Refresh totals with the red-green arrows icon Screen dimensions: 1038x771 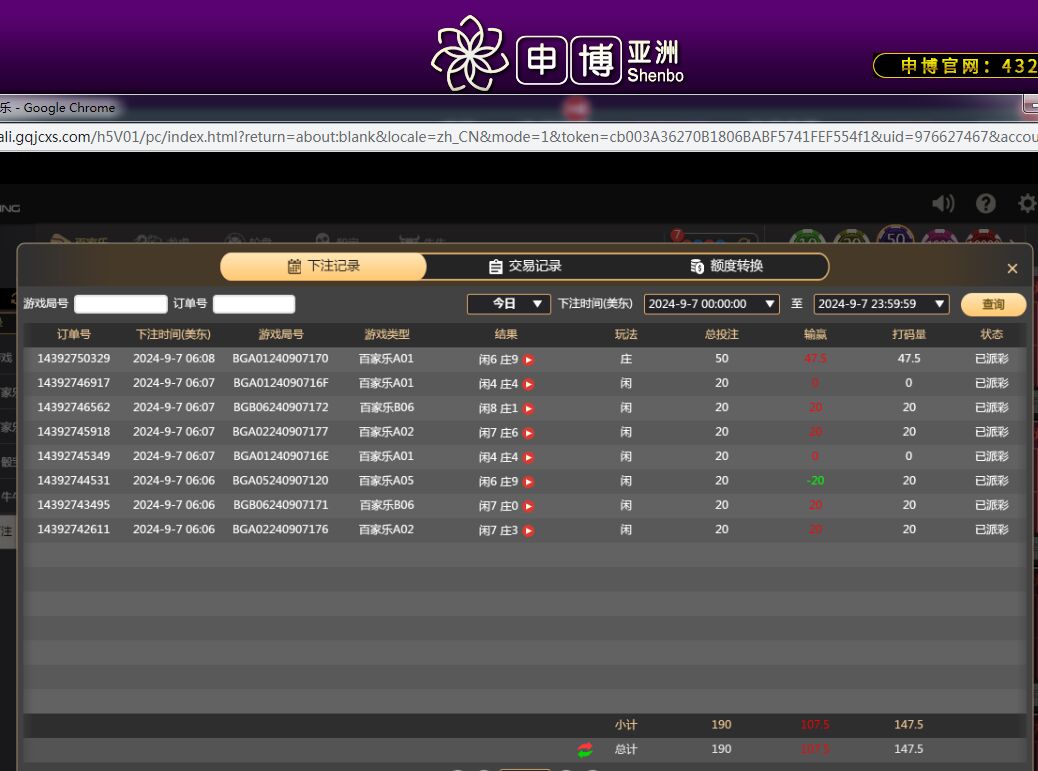coord(585,750)
